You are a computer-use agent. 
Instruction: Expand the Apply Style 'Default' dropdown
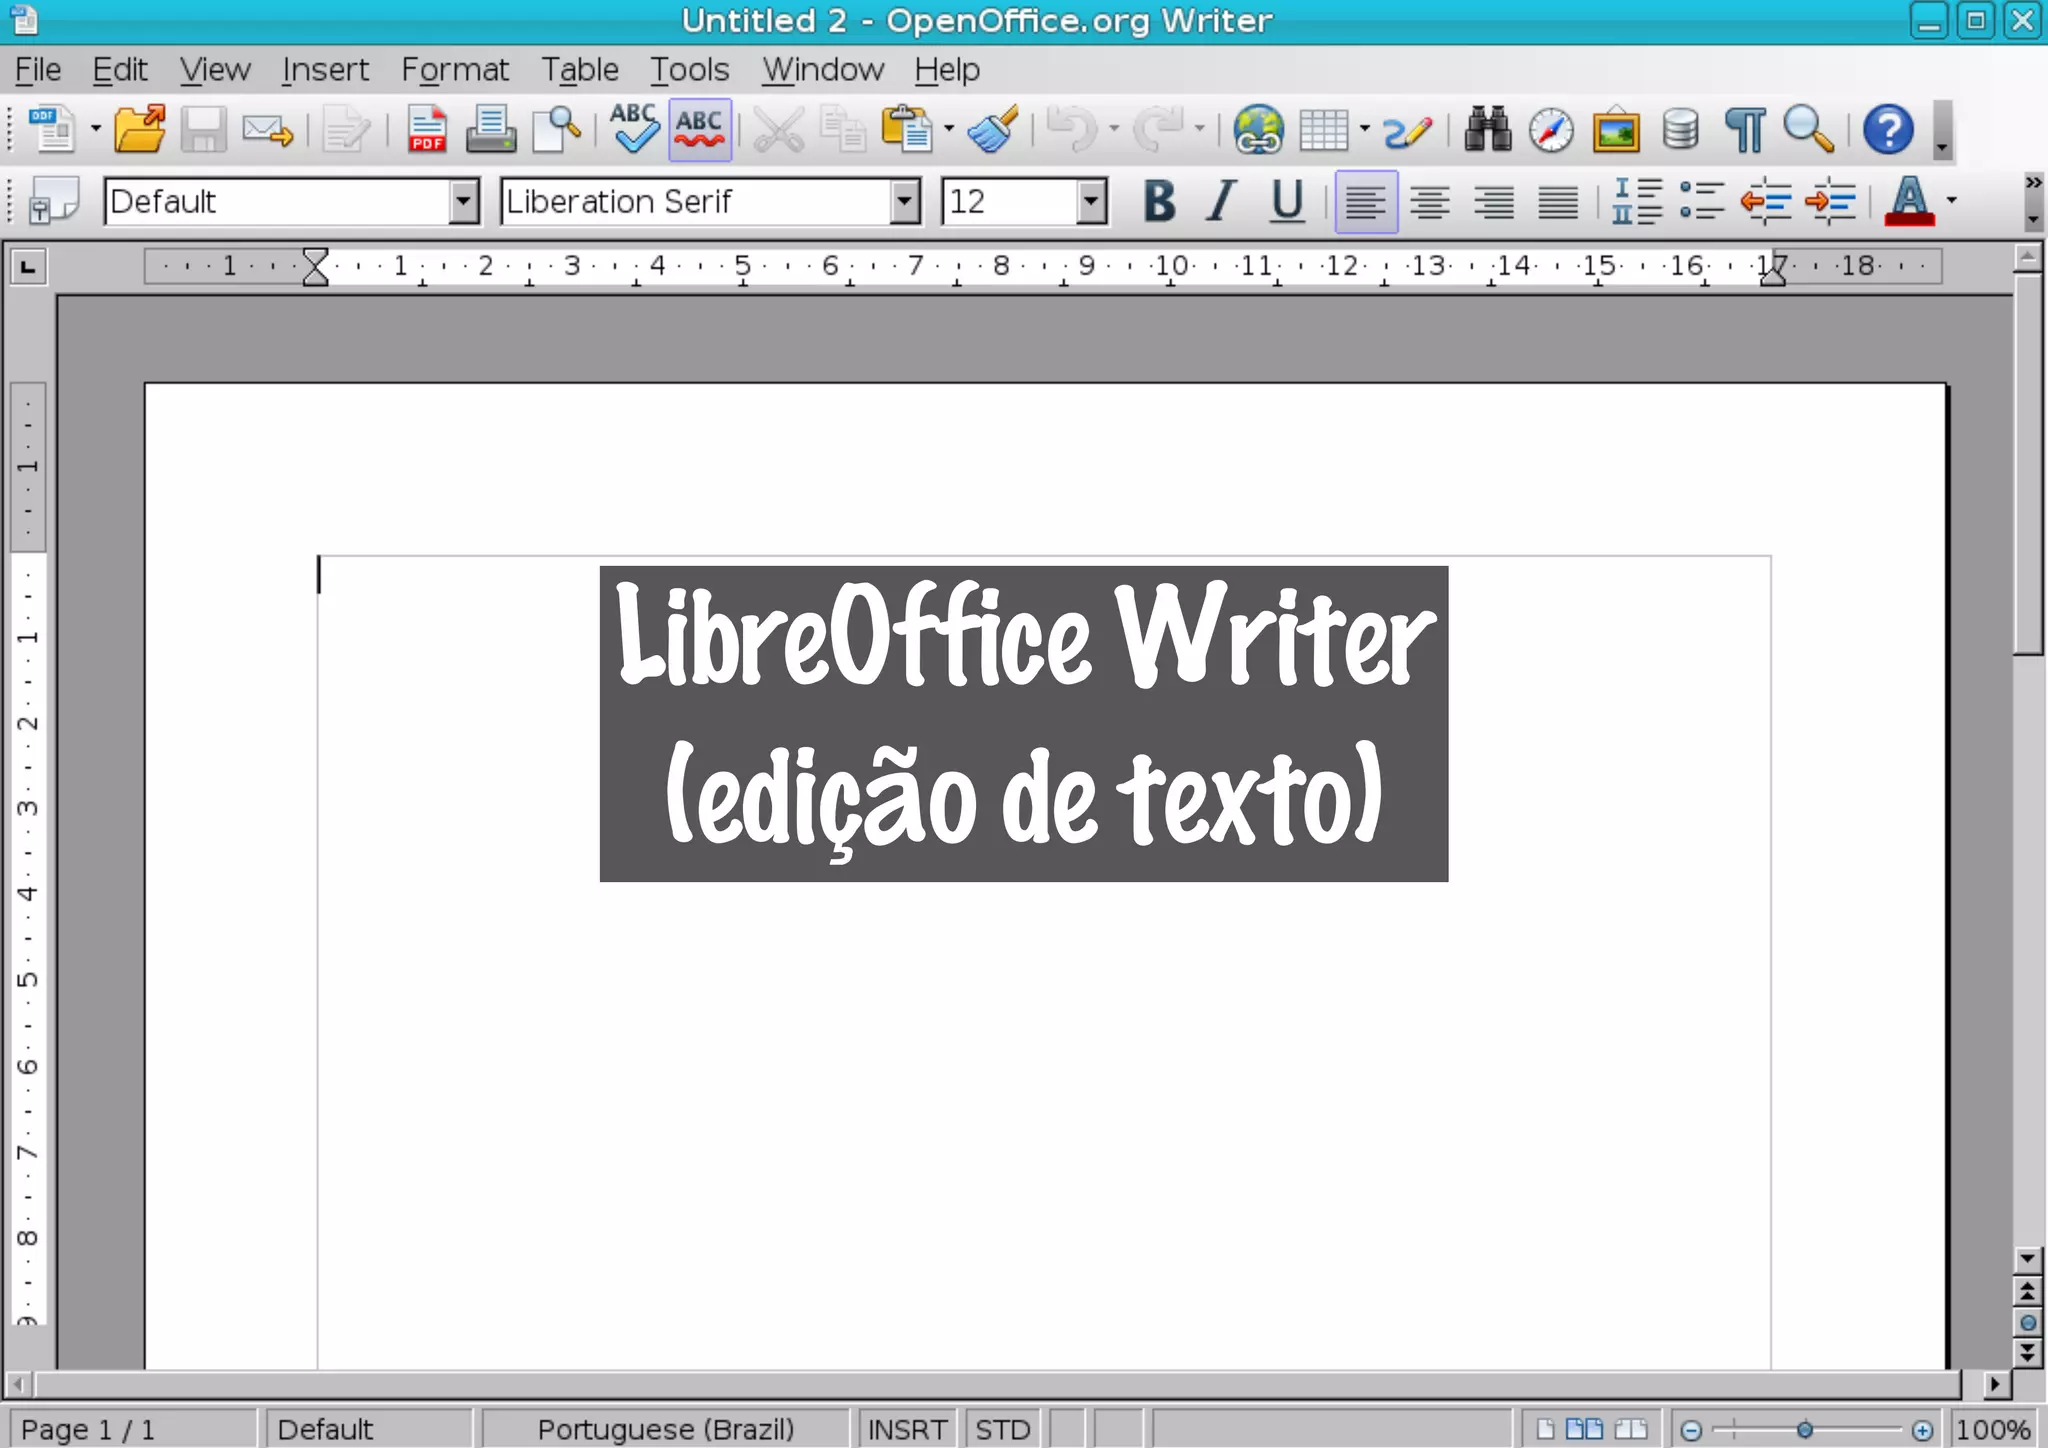tap(463, 202)
